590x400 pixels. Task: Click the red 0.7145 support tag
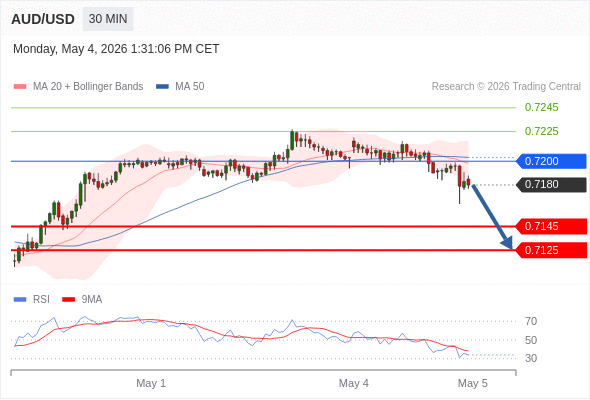(x=551, y=227)
